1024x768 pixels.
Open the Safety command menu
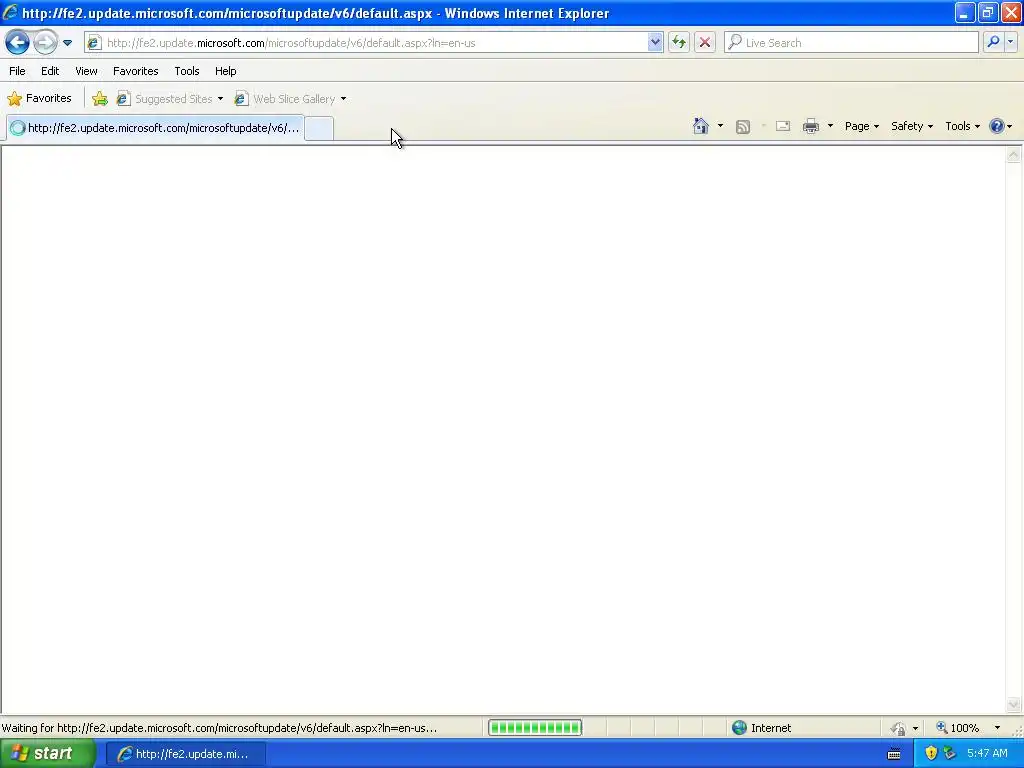(912, 126)
